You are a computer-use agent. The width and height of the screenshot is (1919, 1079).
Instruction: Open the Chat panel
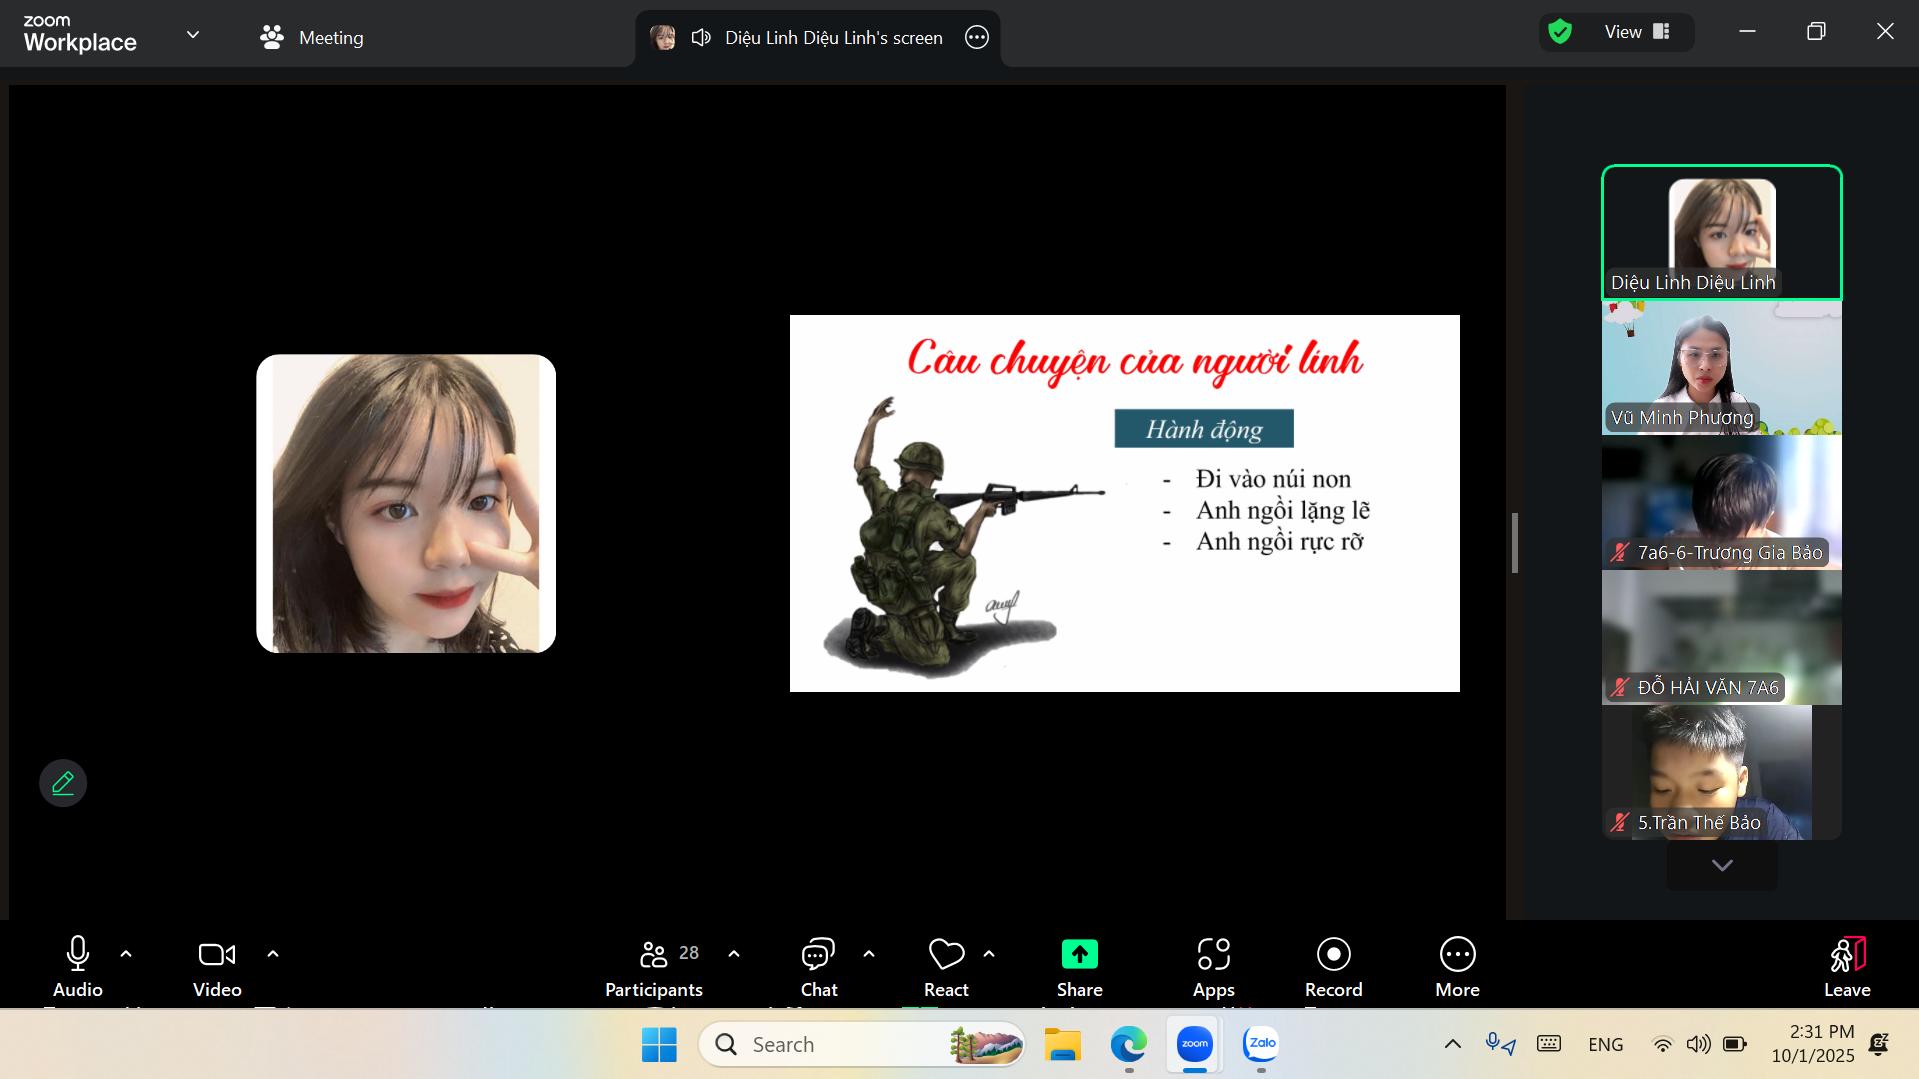[x=818, y=955]
